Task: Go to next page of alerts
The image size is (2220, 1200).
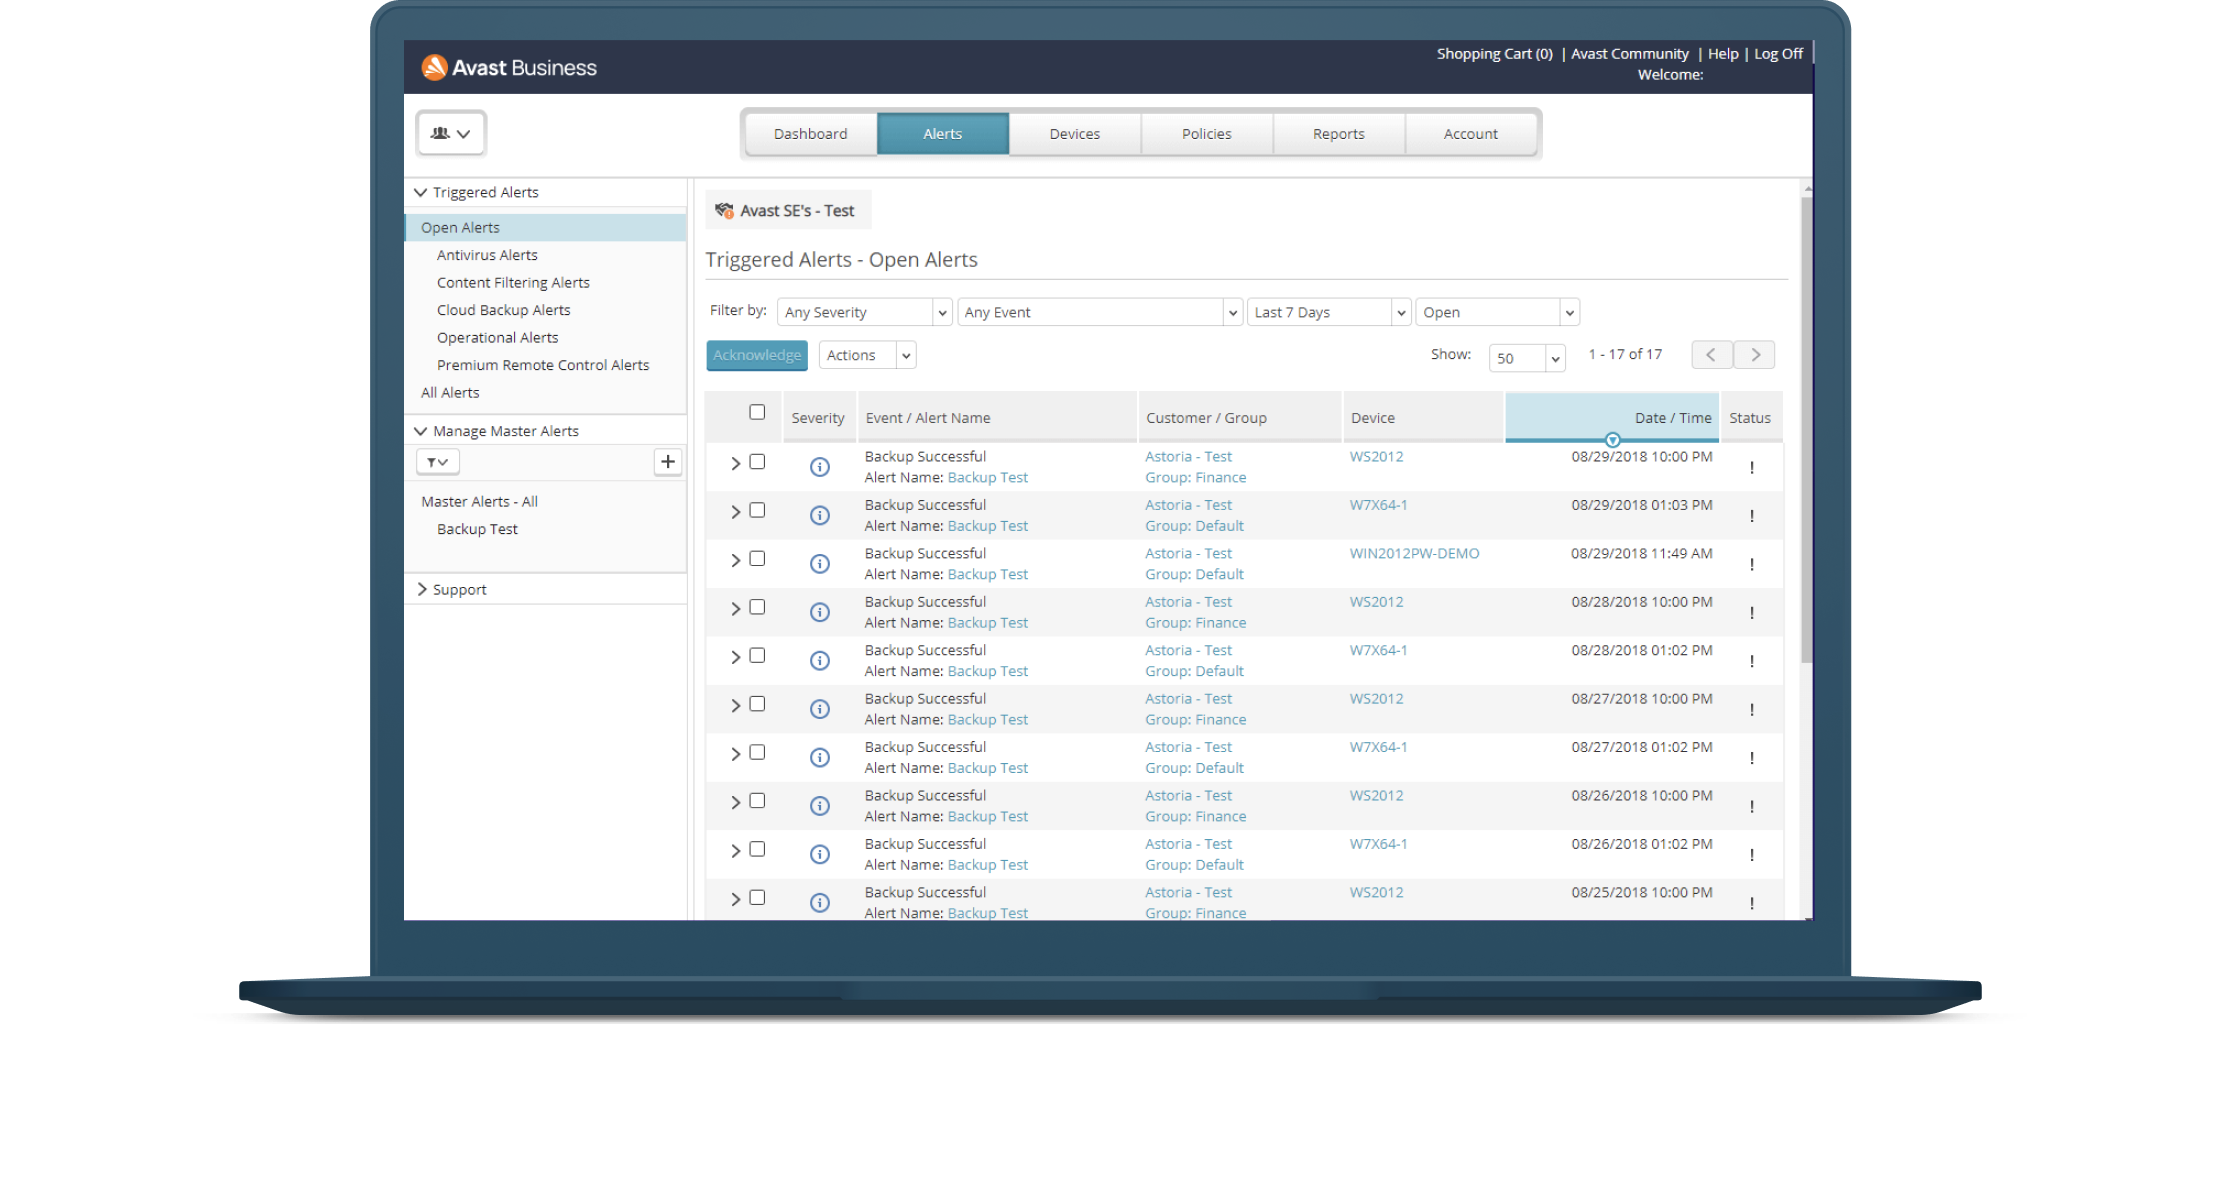Action: click(1755, 355)
